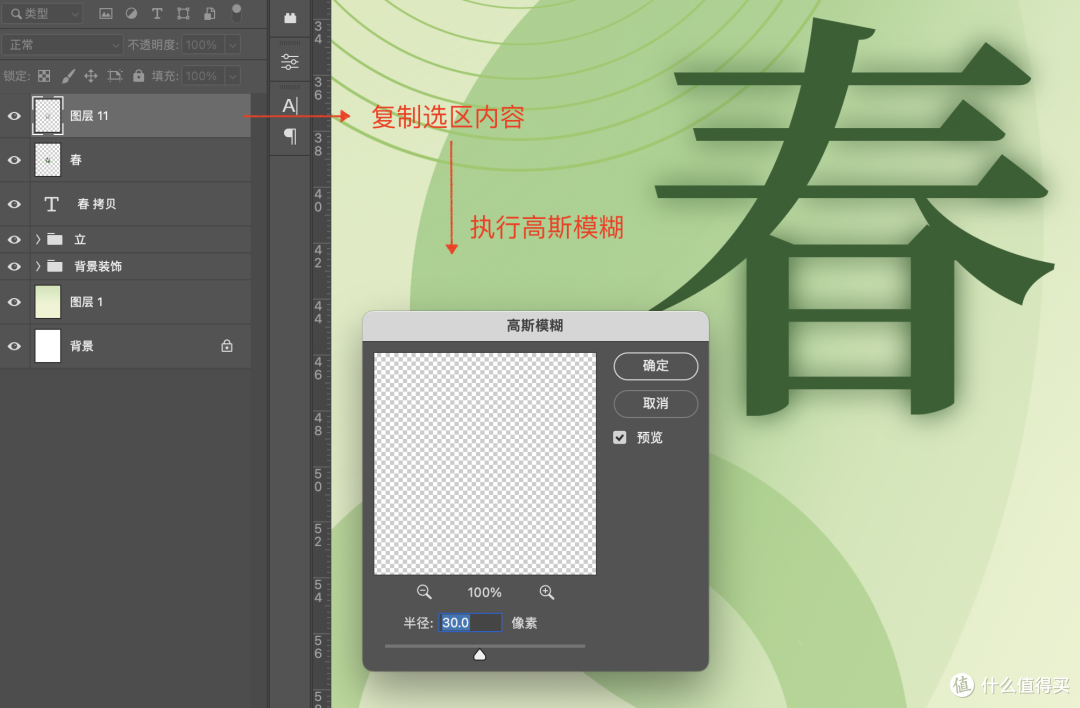Lock artboard nesting icon

115,76
